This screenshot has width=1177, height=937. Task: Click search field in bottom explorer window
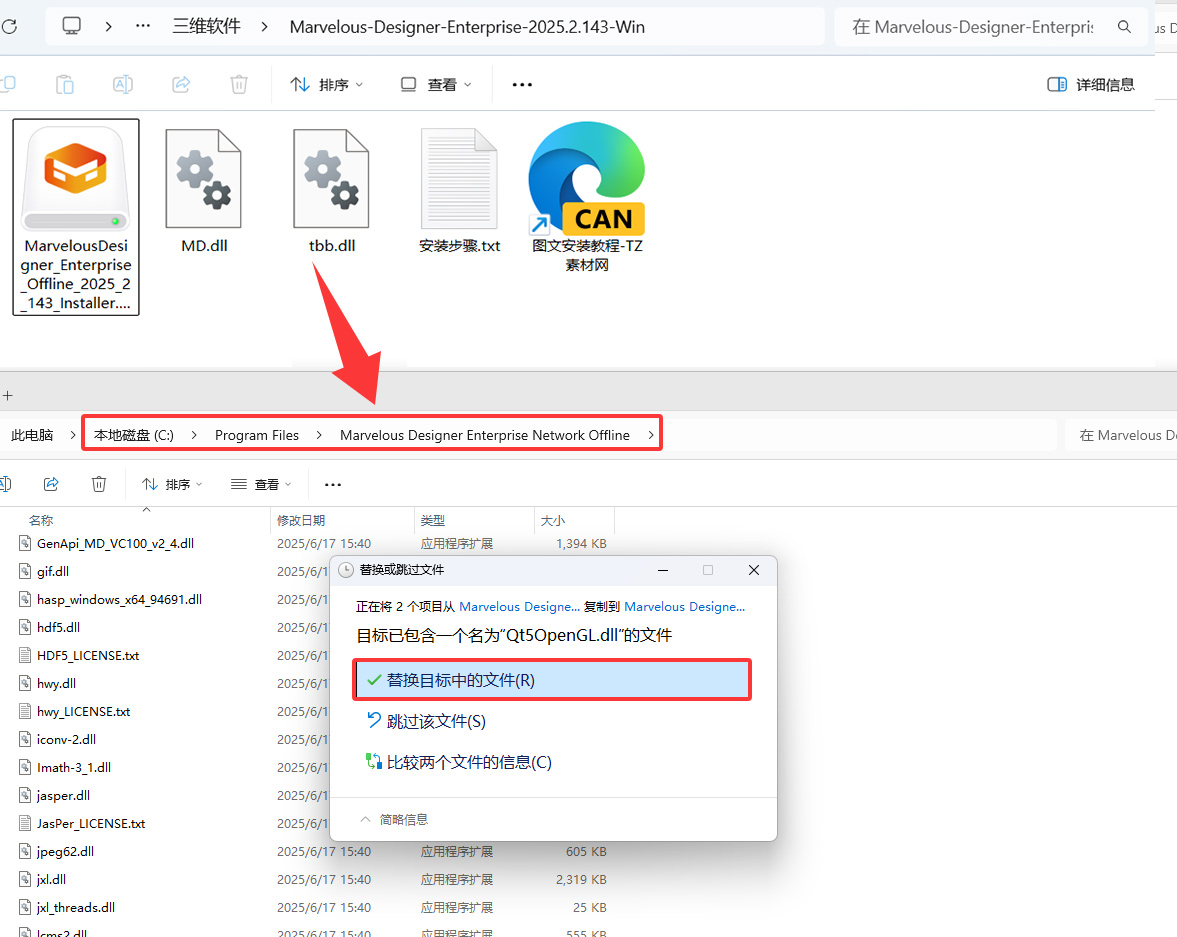coord(1120,435)
